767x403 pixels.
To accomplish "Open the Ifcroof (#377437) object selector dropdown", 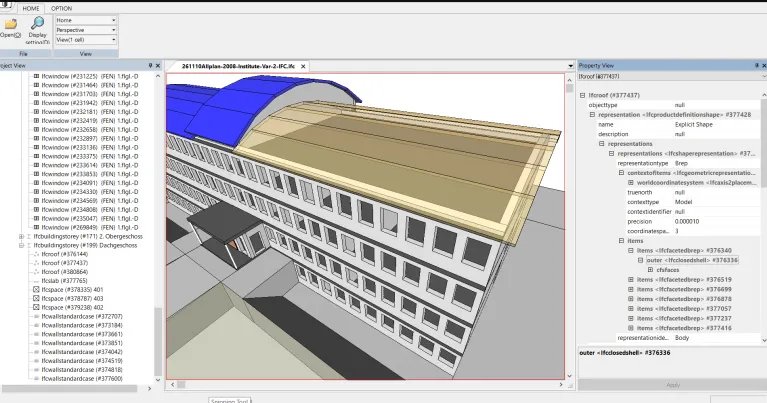I will pyautogui.click(x=764, y=77).
